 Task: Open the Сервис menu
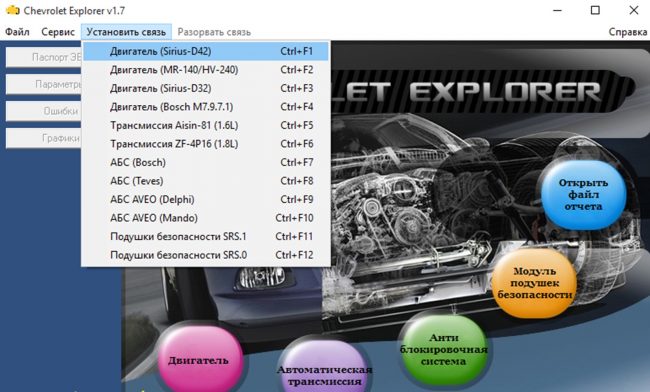[58, 32]
